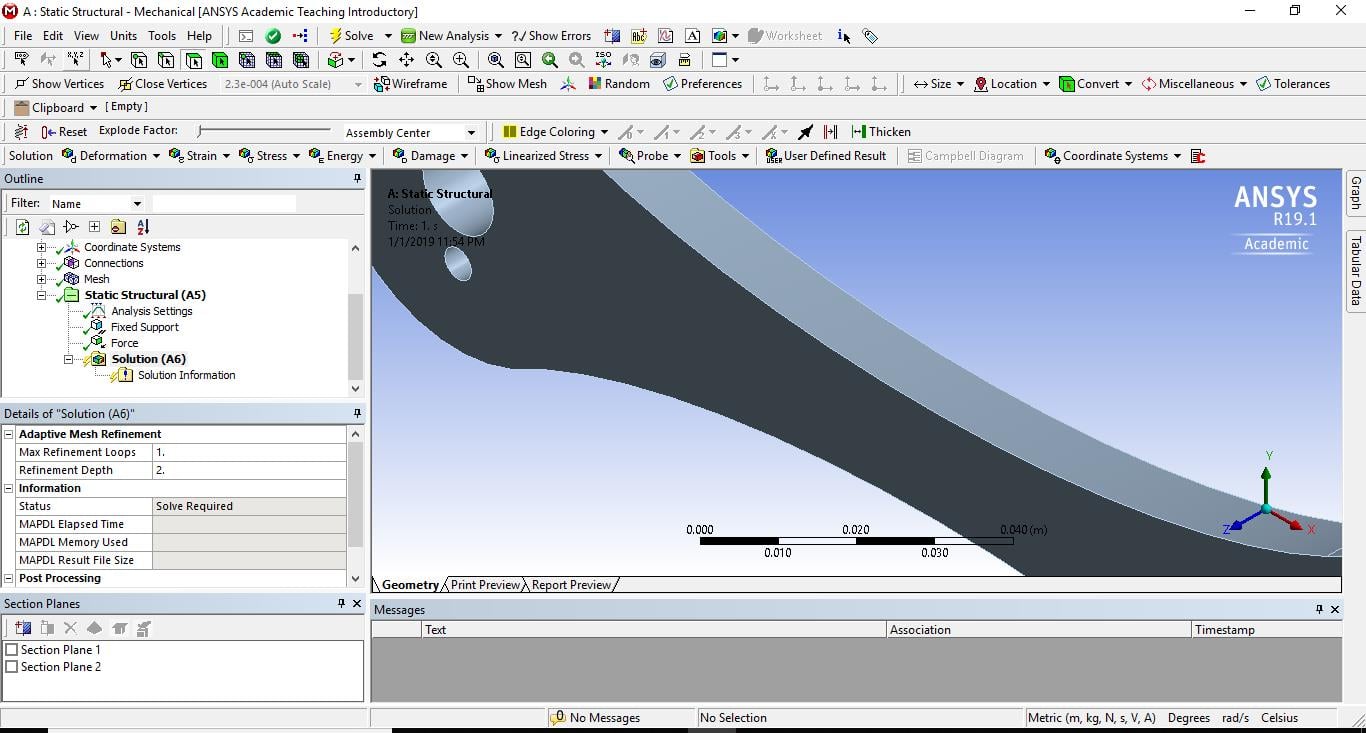Viewport: 1366px width, 733px height.
Task: Enable the Section Plane 1 checkbox
Action: tap(12, 650)
